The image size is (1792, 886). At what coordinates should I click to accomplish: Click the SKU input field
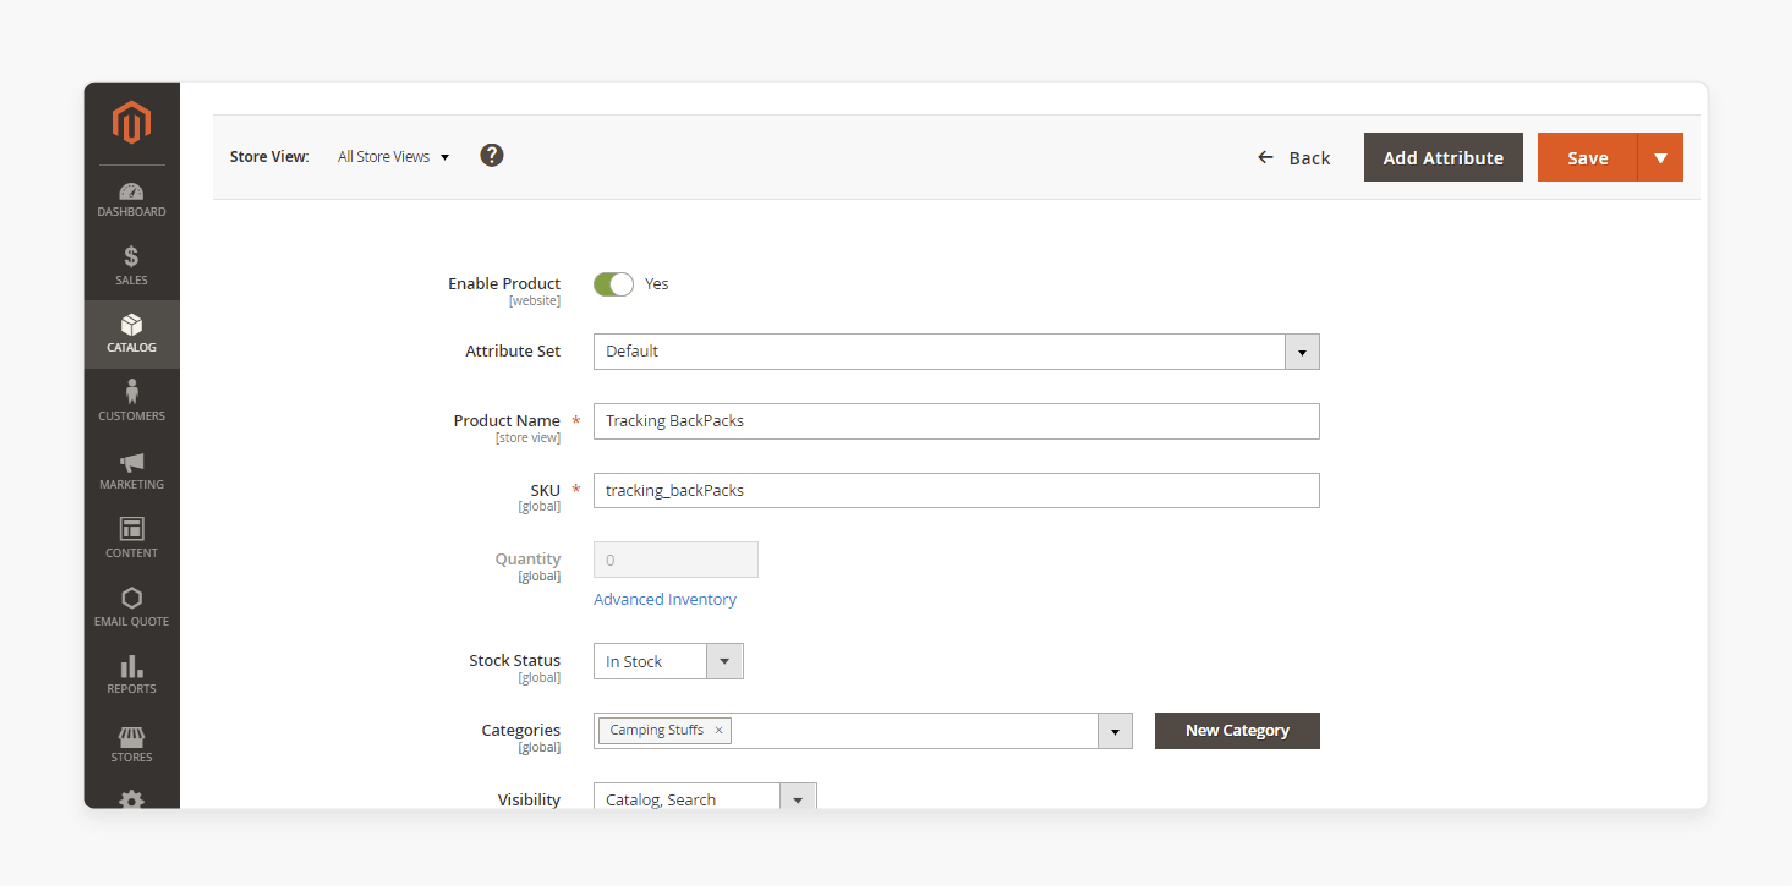[x=956, y=490]
